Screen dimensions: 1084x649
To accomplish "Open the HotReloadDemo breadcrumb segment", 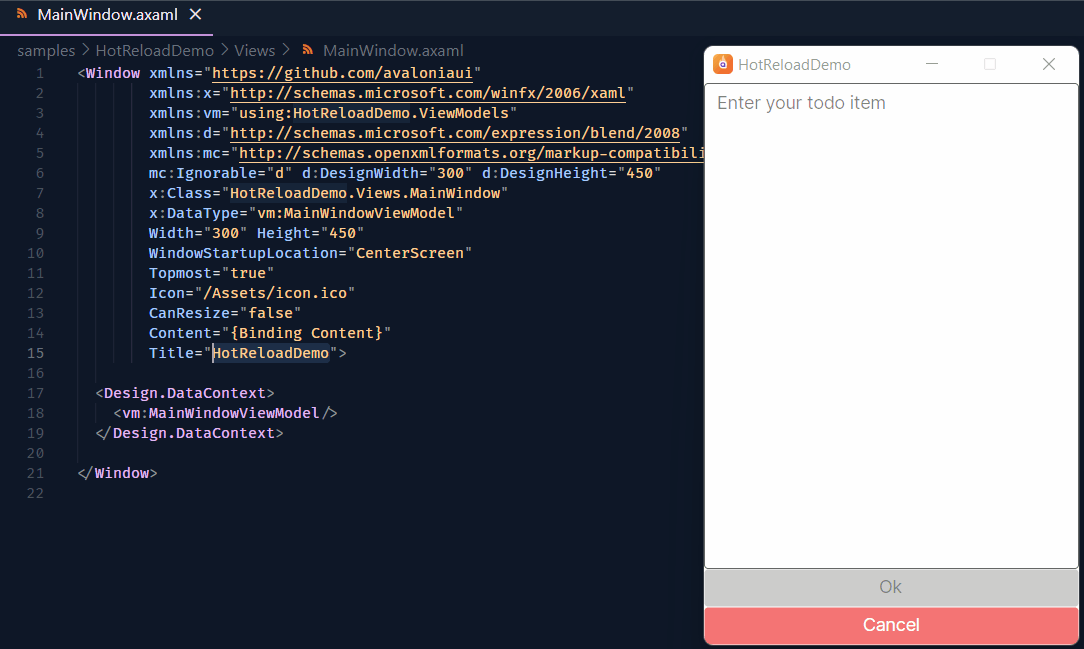I will coord(154,50).
